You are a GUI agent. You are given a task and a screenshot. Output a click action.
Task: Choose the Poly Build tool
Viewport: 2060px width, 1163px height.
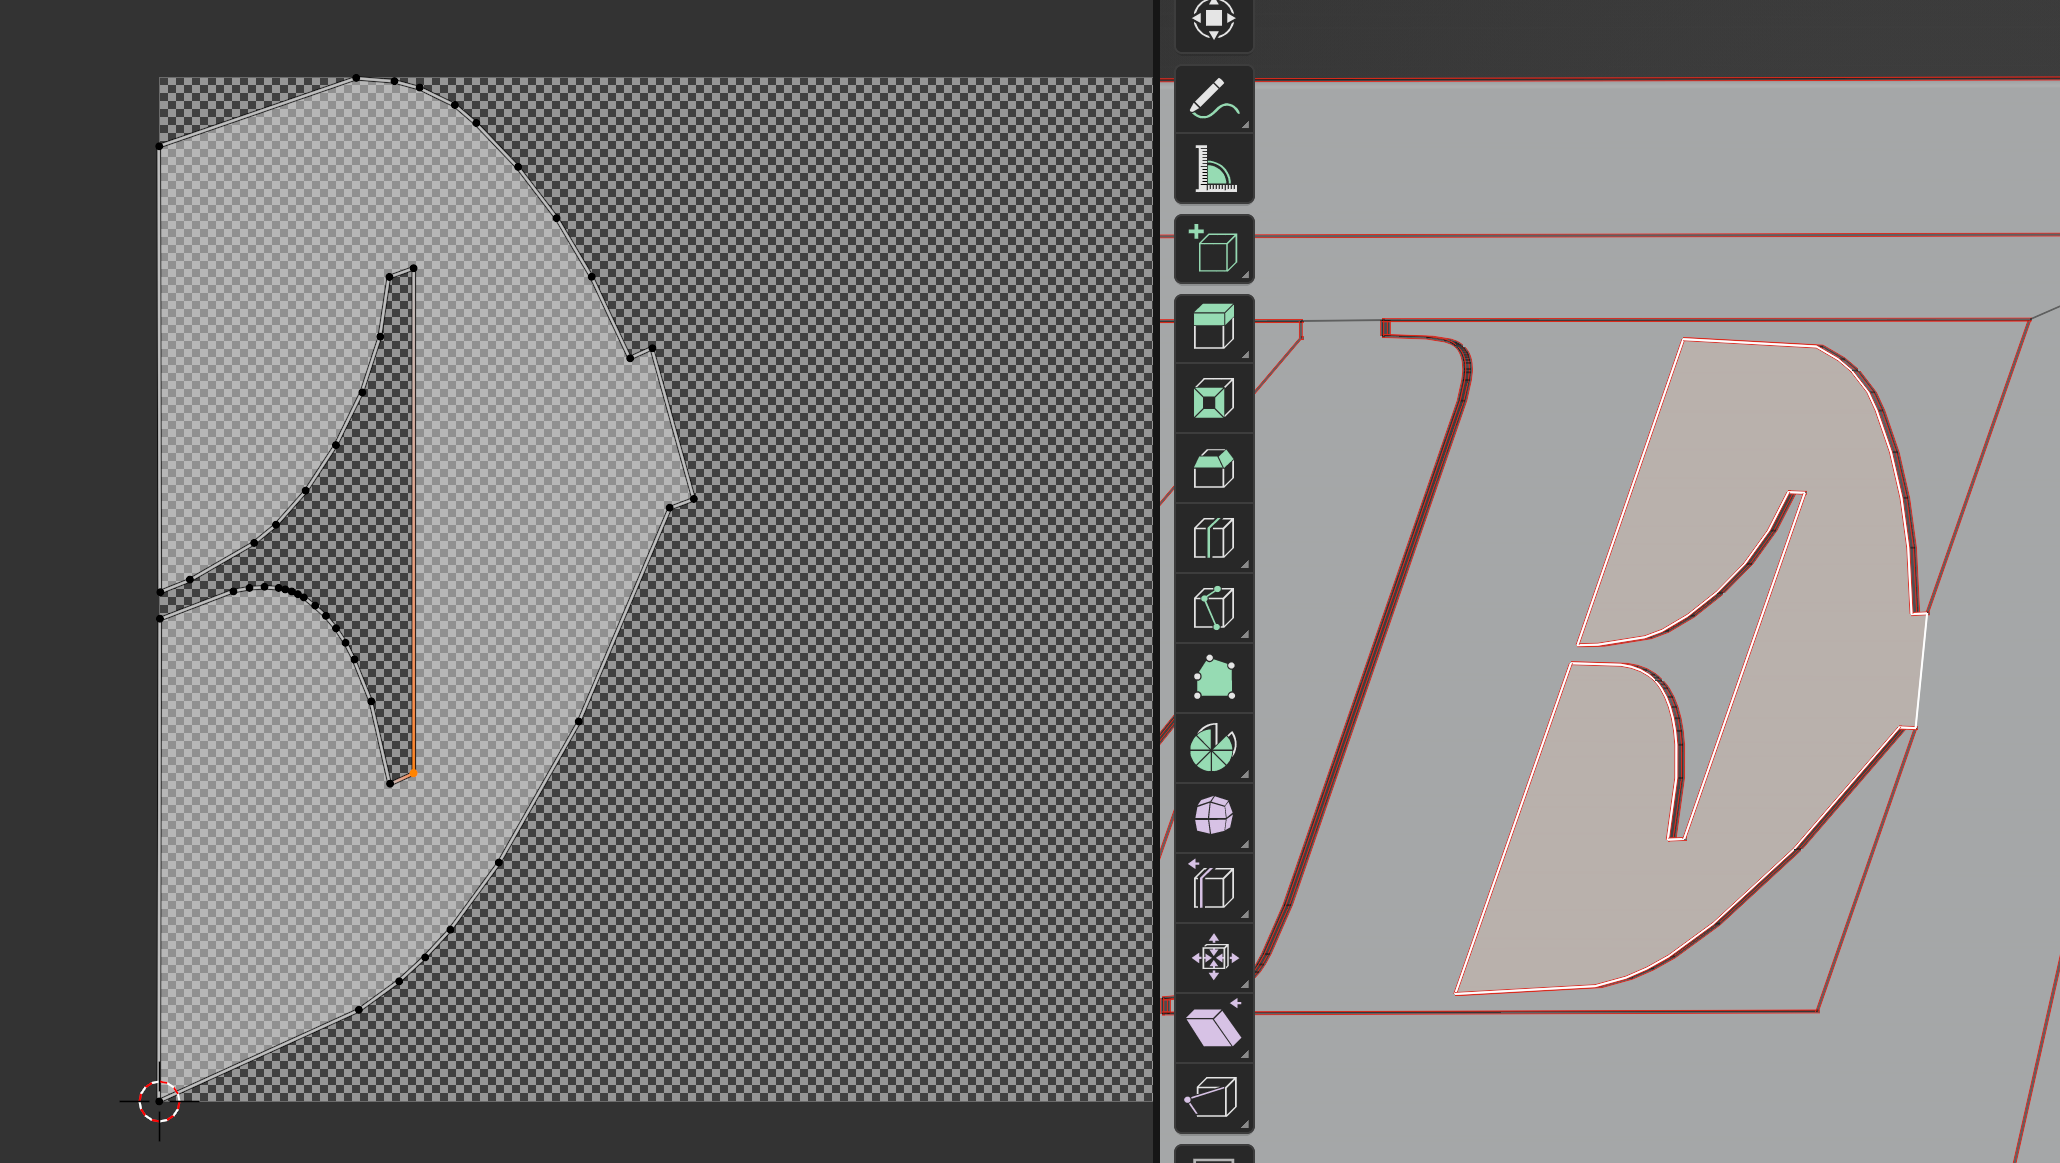1214,679
